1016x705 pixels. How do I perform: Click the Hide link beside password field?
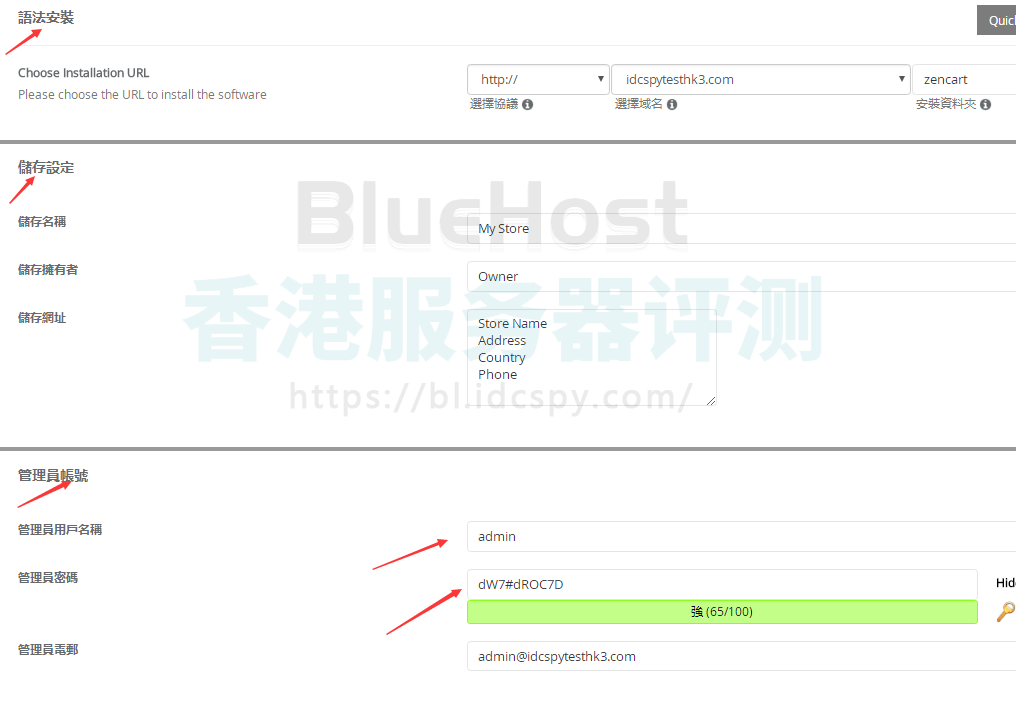pyautogui.click(x=1005, y=583)
